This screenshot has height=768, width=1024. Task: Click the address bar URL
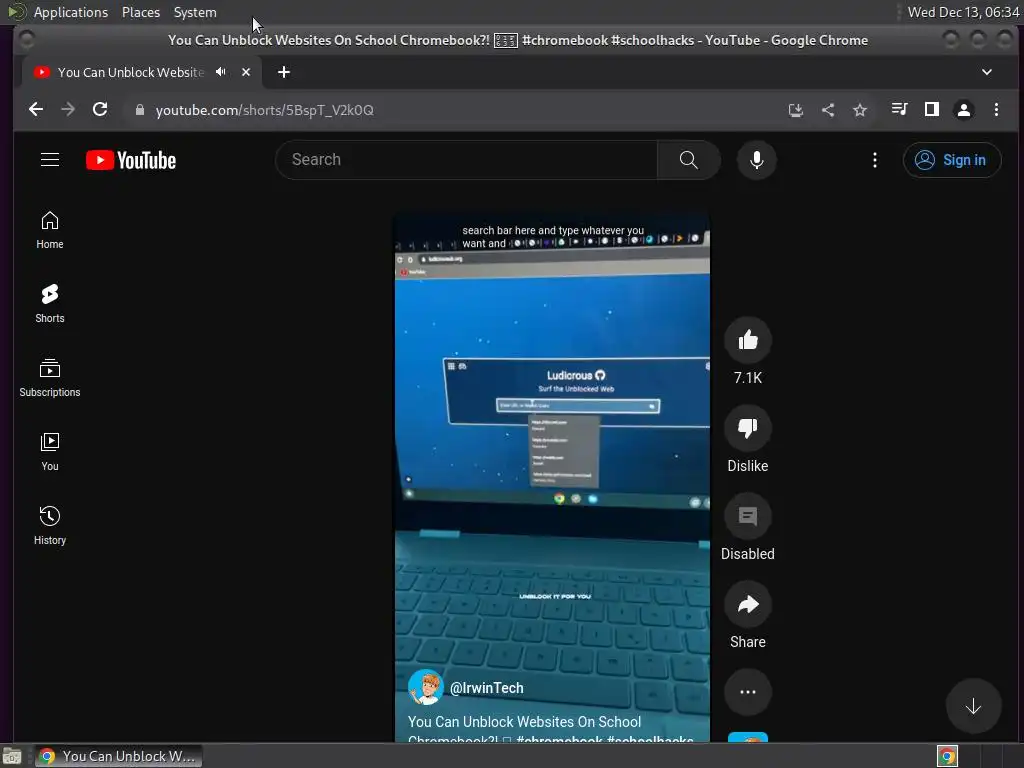pyautogui.click(x=264, y=110)
